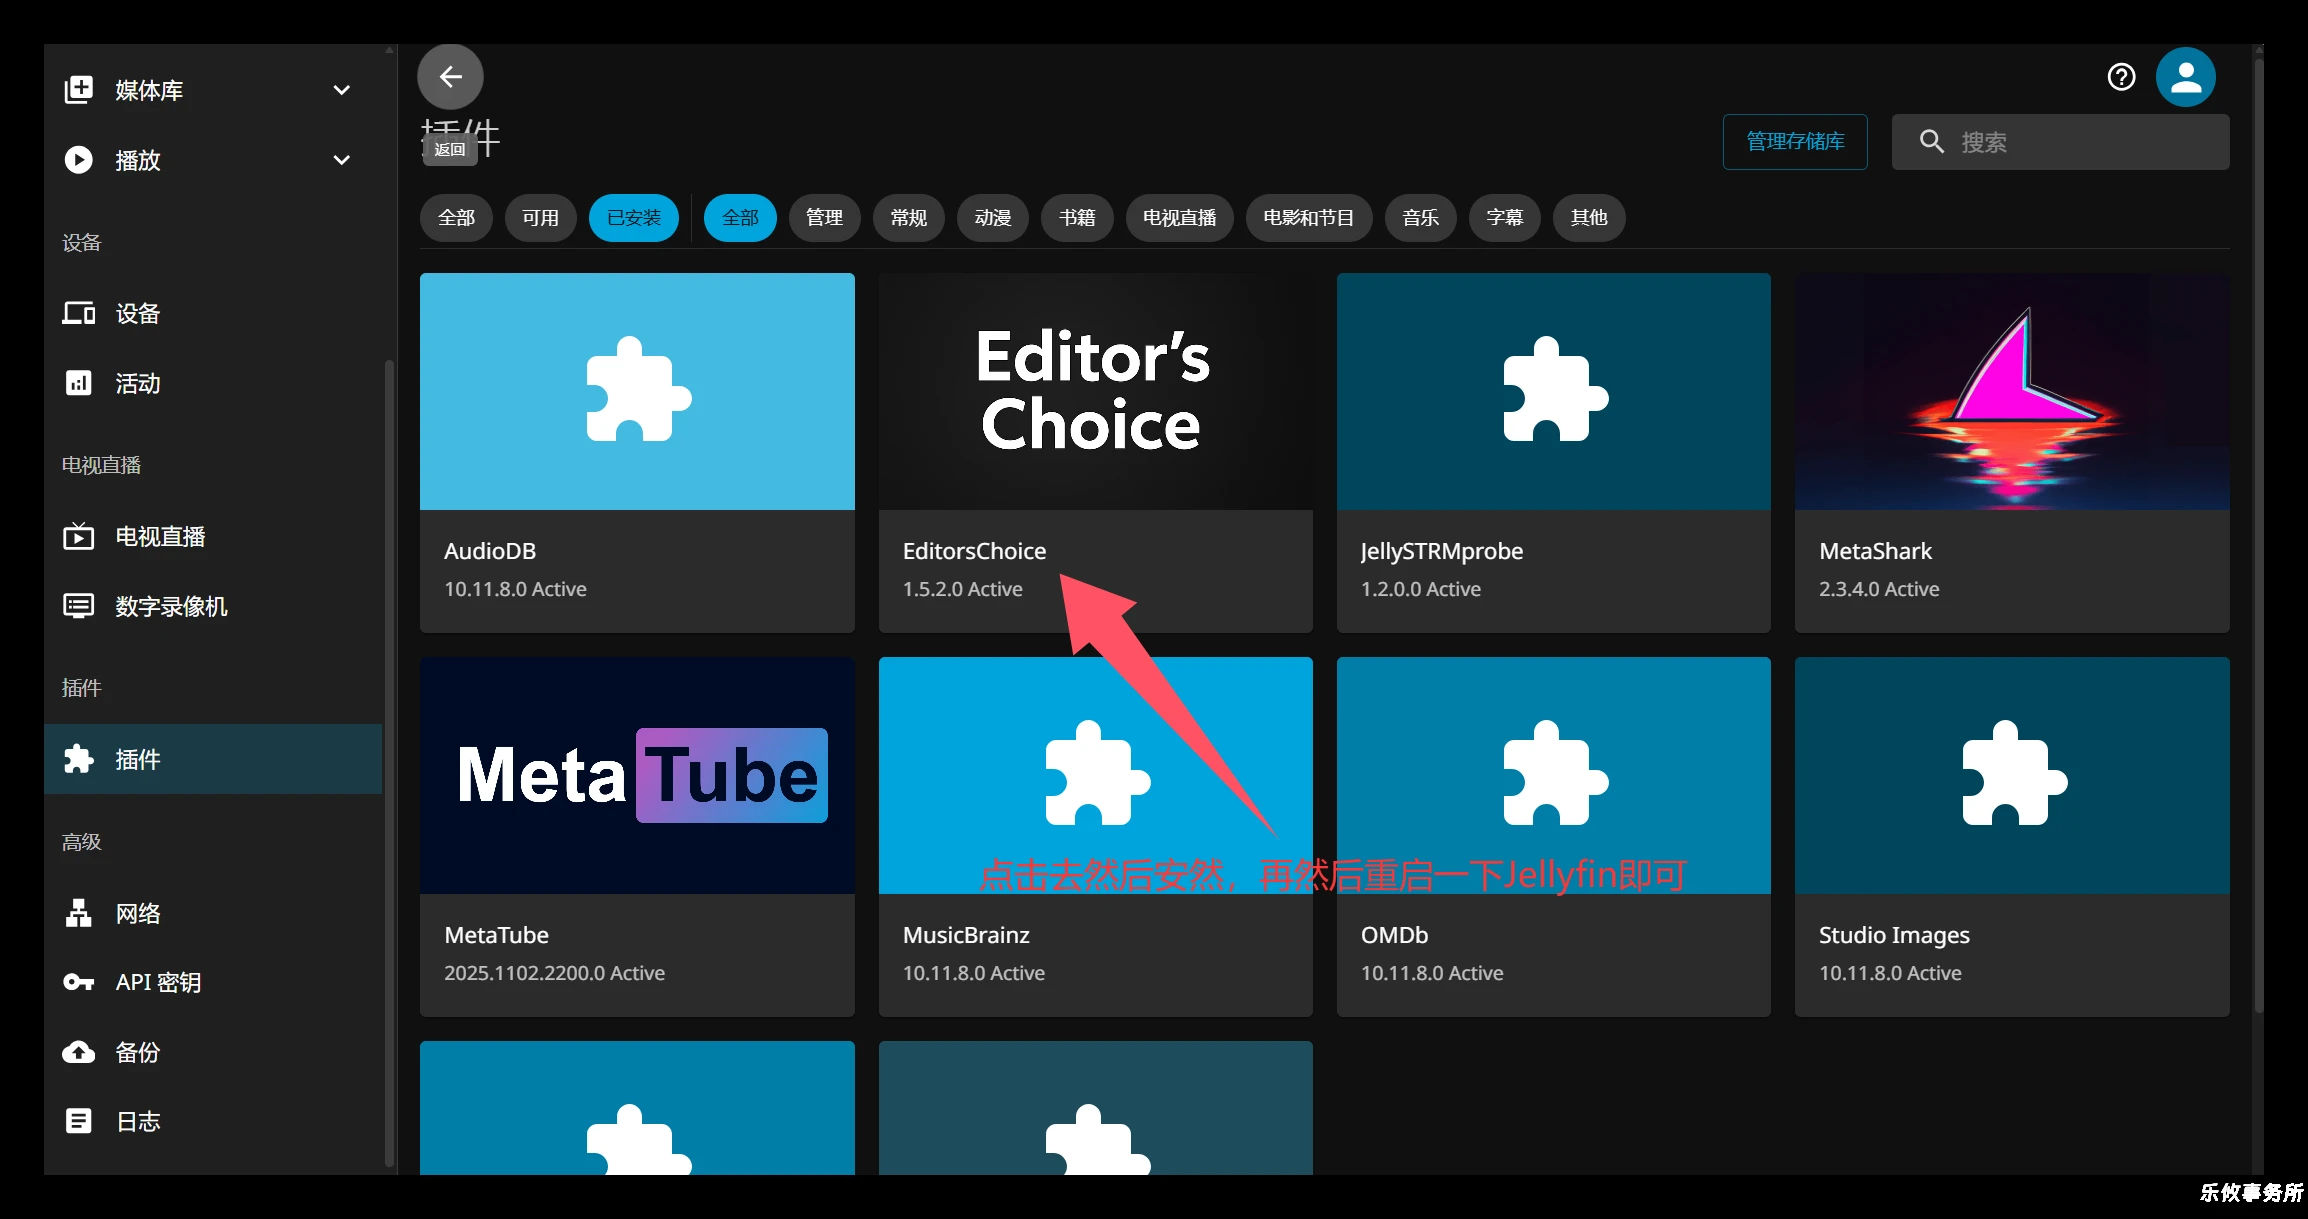Click the AudioDB plugin name
This screenshot has height=1219, width=2308.
click(490, 551)
